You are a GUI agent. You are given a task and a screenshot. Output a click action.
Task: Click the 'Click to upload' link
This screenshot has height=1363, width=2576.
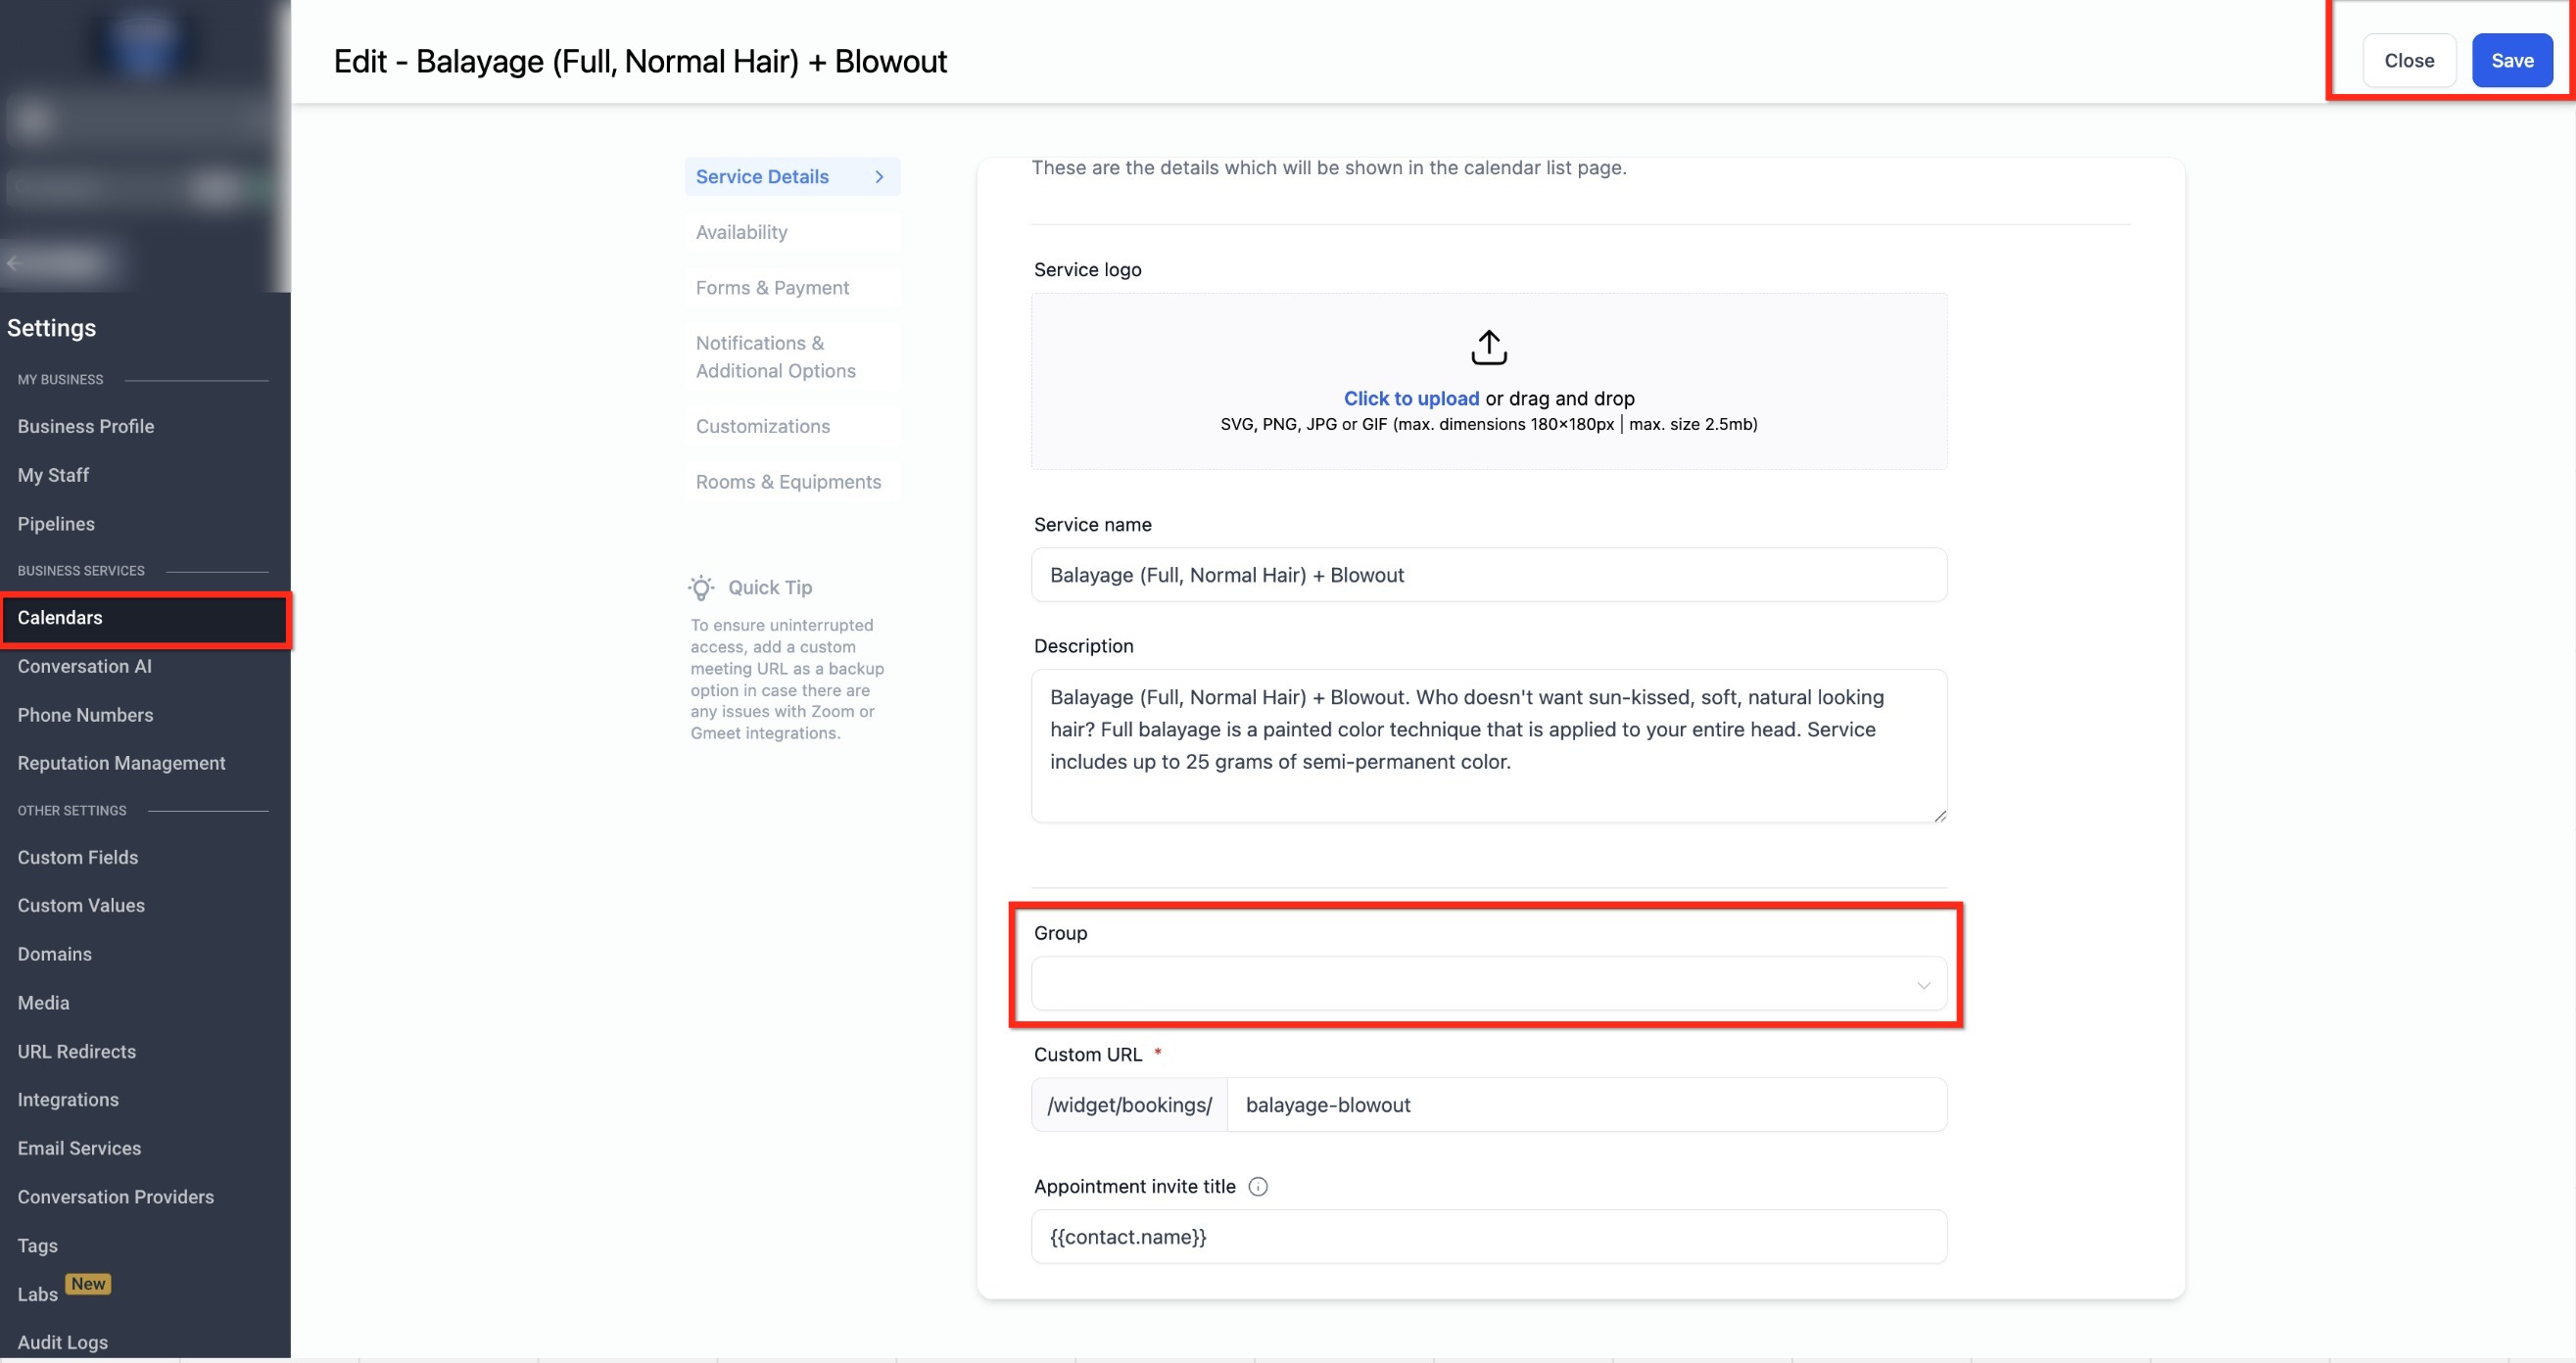tap(1410, 398)
